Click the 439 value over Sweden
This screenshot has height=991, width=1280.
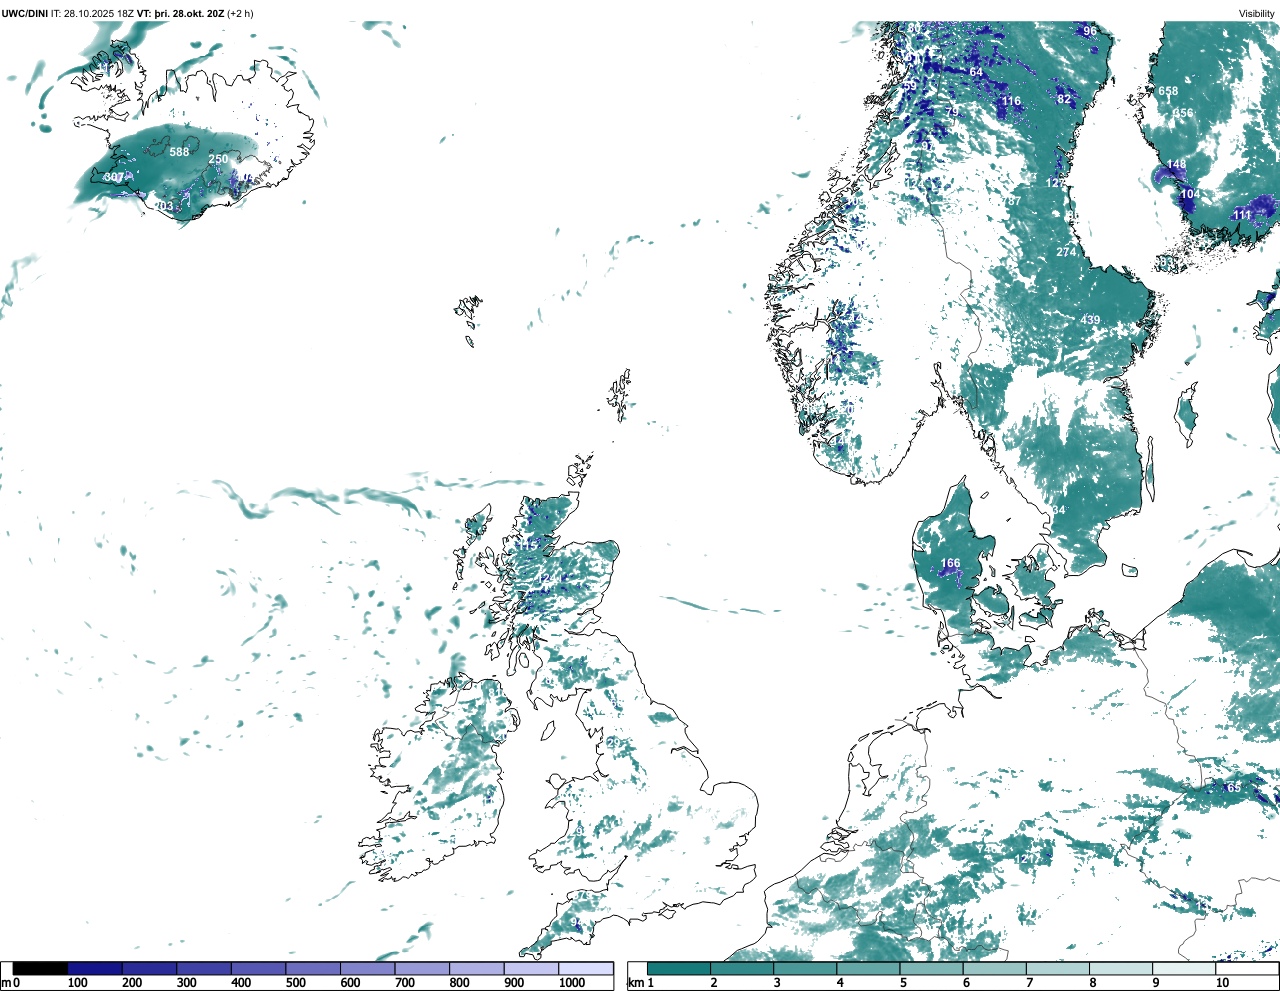pos(1090,320)
